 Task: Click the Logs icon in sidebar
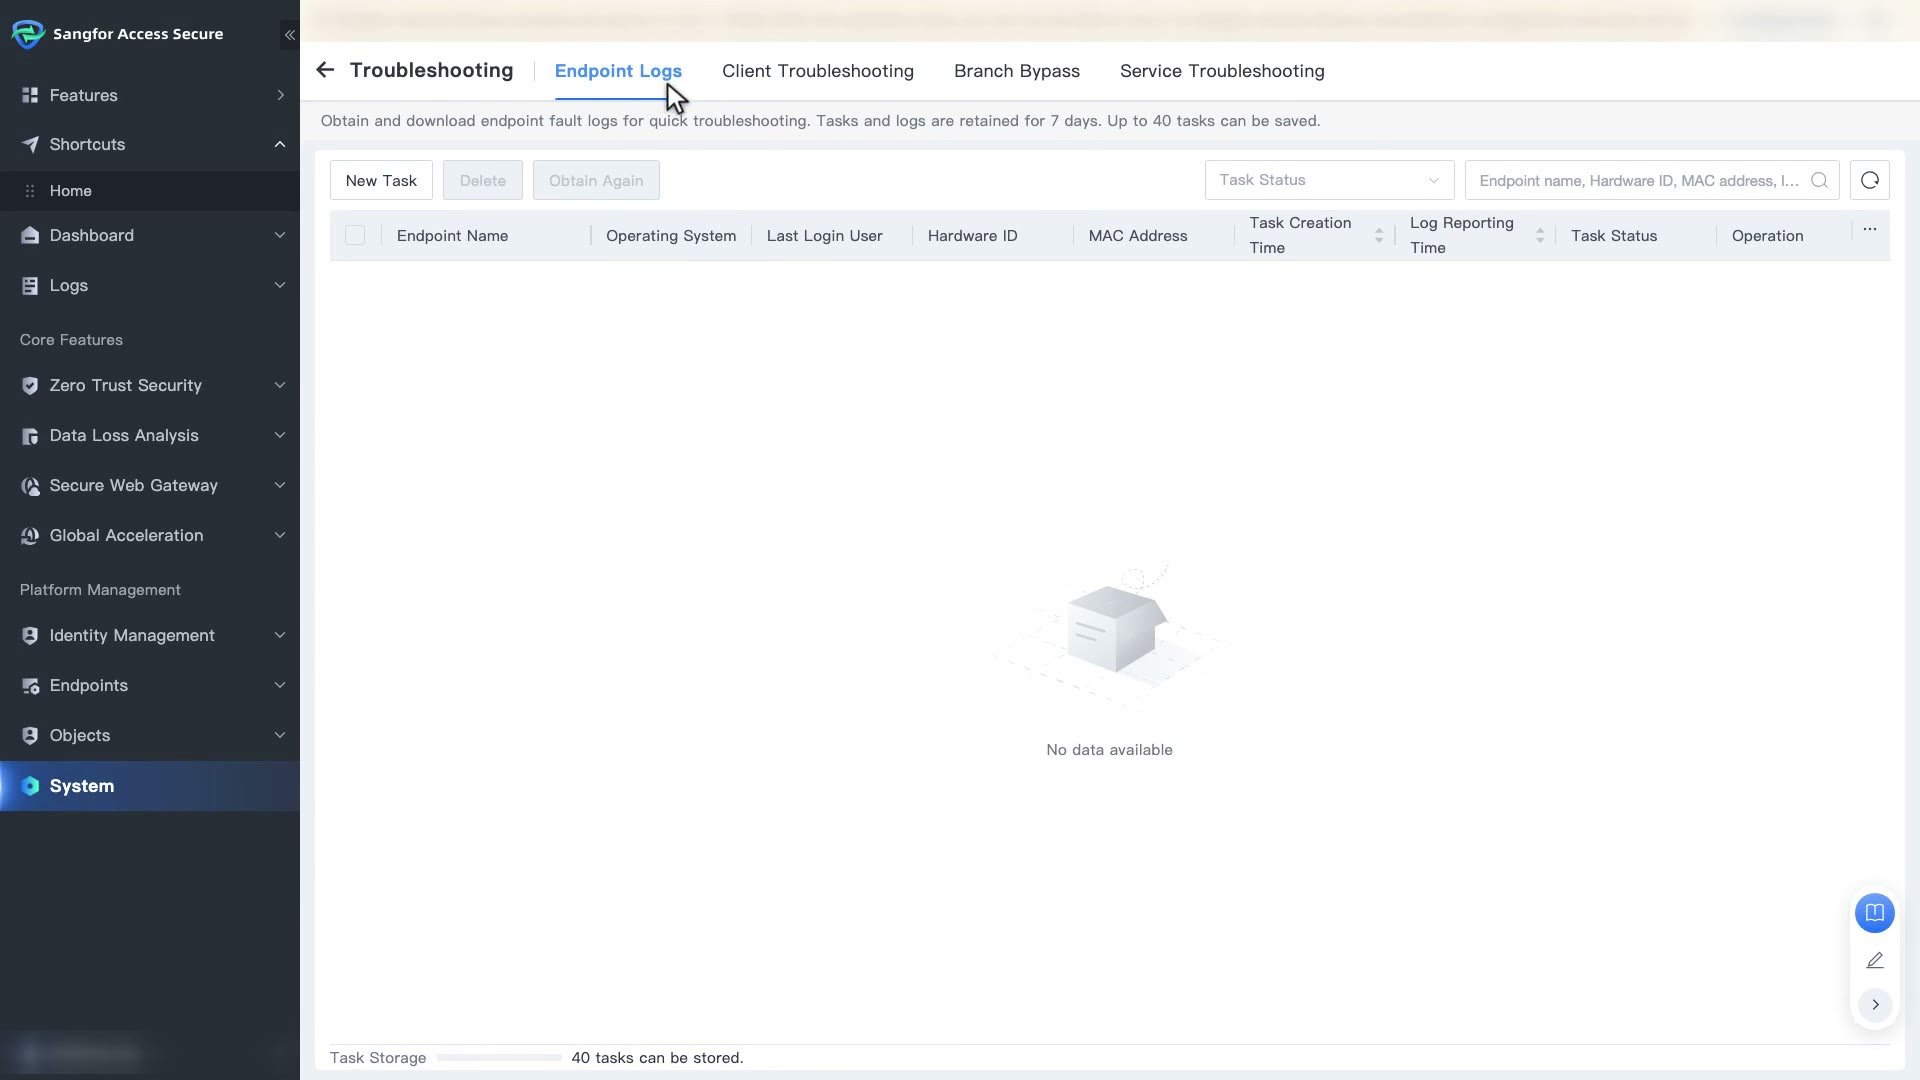click(30, 285)
